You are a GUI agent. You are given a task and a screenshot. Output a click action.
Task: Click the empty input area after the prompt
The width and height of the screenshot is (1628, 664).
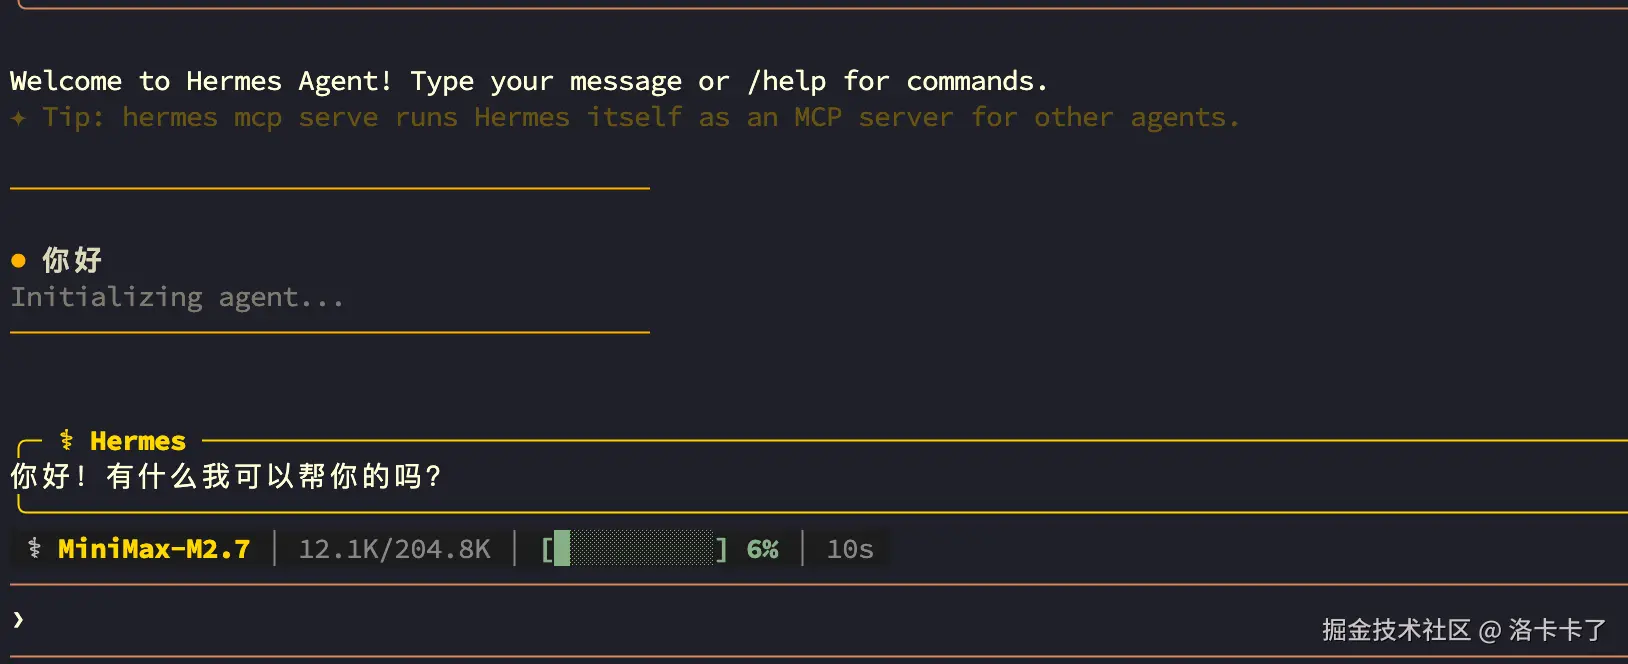tap(600, 620)
